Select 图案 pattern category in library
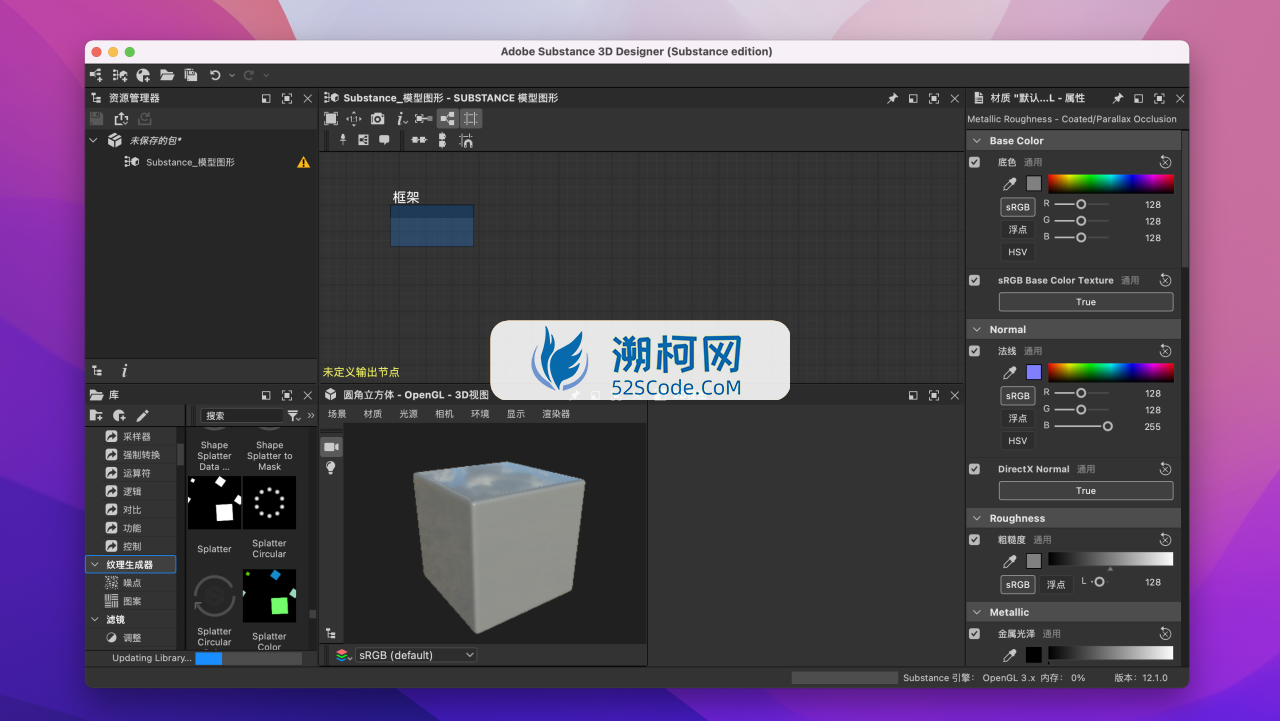Image resolution: width=1280 pixels, height=721 pixels. (x=132, y=601)
